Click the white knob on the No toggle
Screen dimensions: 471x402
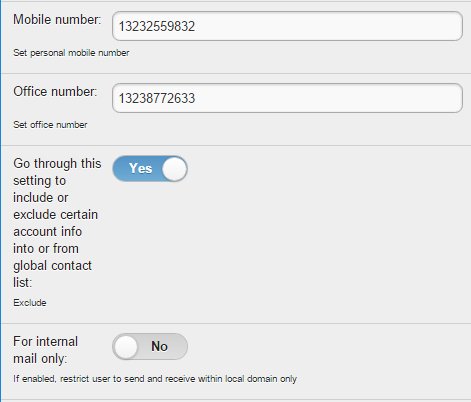[126, 347]
